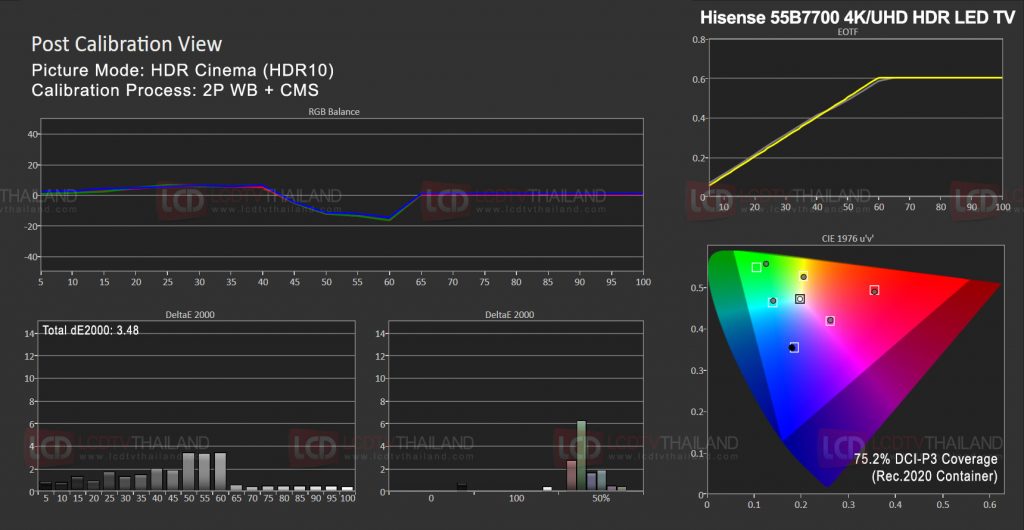This screenshot has width=1024, height=530.
Task: Click '75.2% DCI-P3 Coverage' label
Action: (x=925, y=460)
